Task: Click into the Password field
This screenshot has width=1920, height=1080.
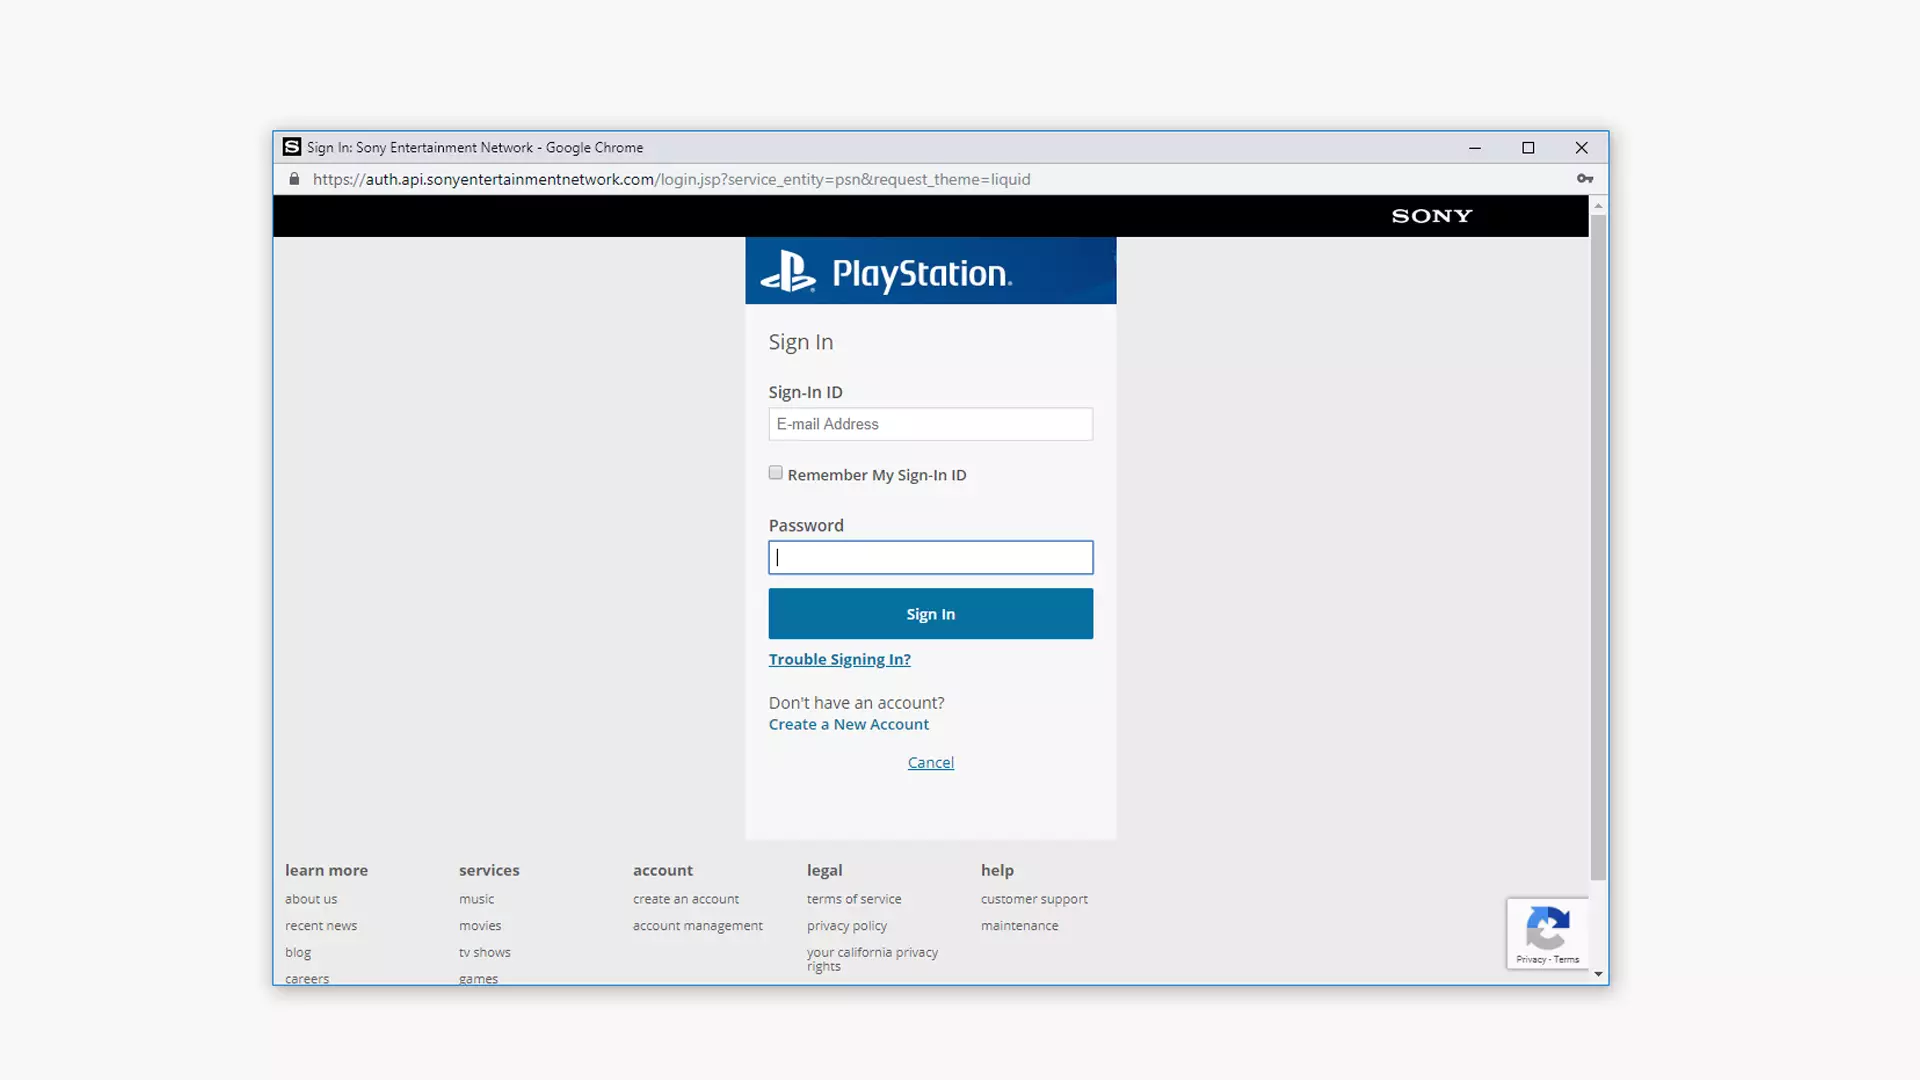Action: (930, 558)
